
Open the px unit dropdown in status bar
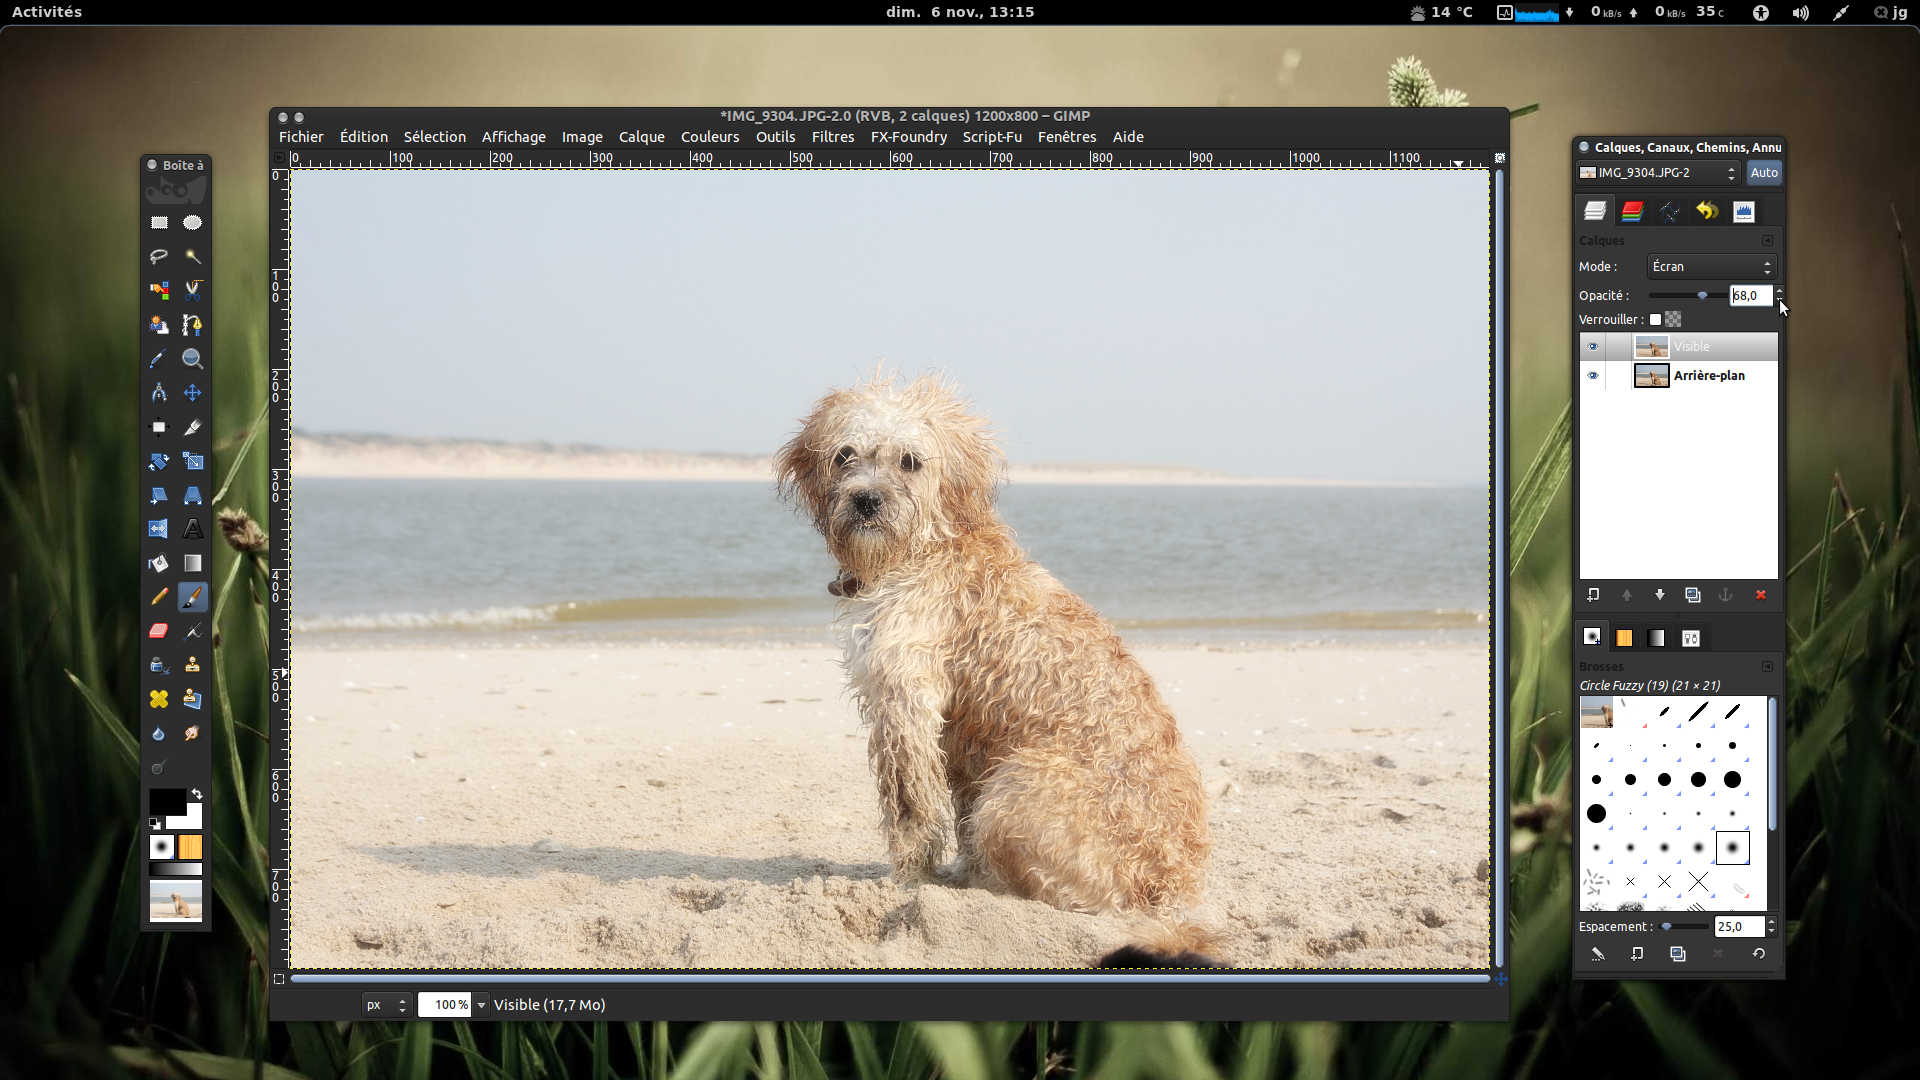tap(386, 1005)
